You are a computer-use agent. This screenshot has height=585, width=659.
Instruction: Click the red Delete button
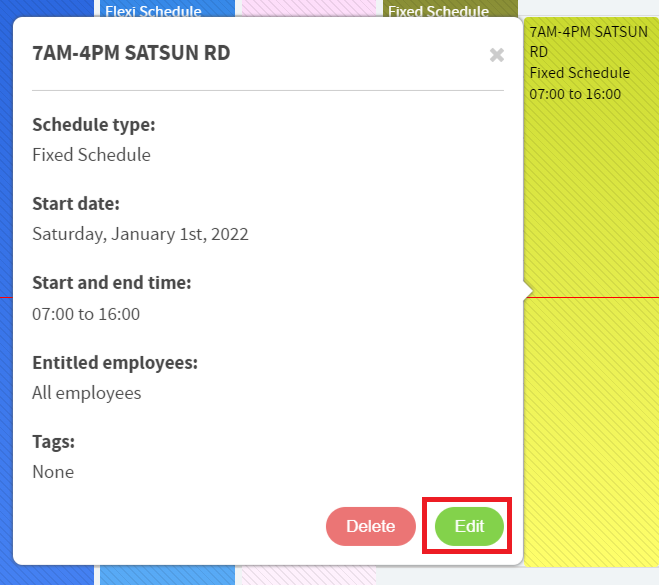371,526
